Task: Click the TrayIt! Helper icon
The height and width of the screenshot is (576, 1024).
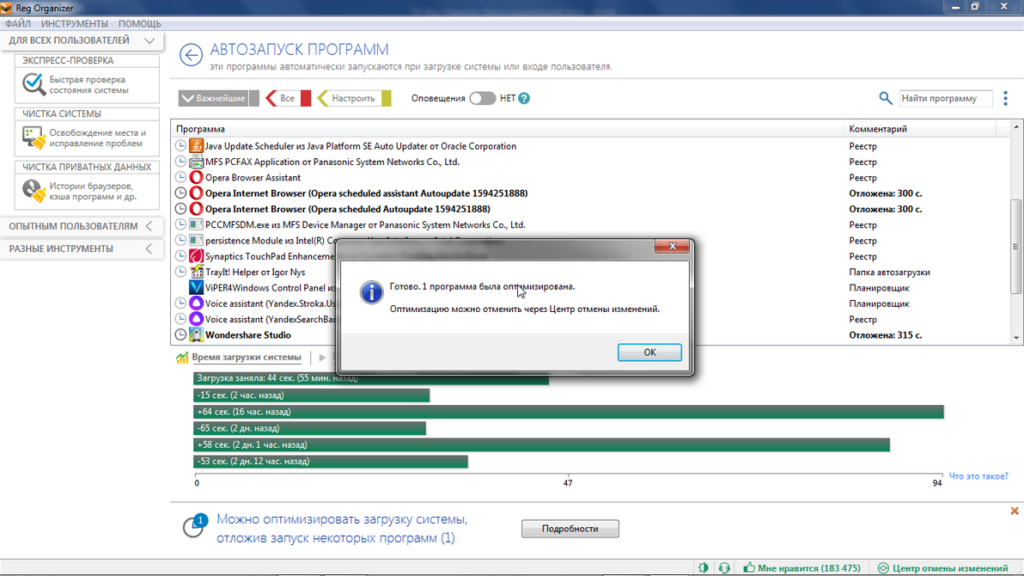Action: pyautogui.click(x=196, y=272)
